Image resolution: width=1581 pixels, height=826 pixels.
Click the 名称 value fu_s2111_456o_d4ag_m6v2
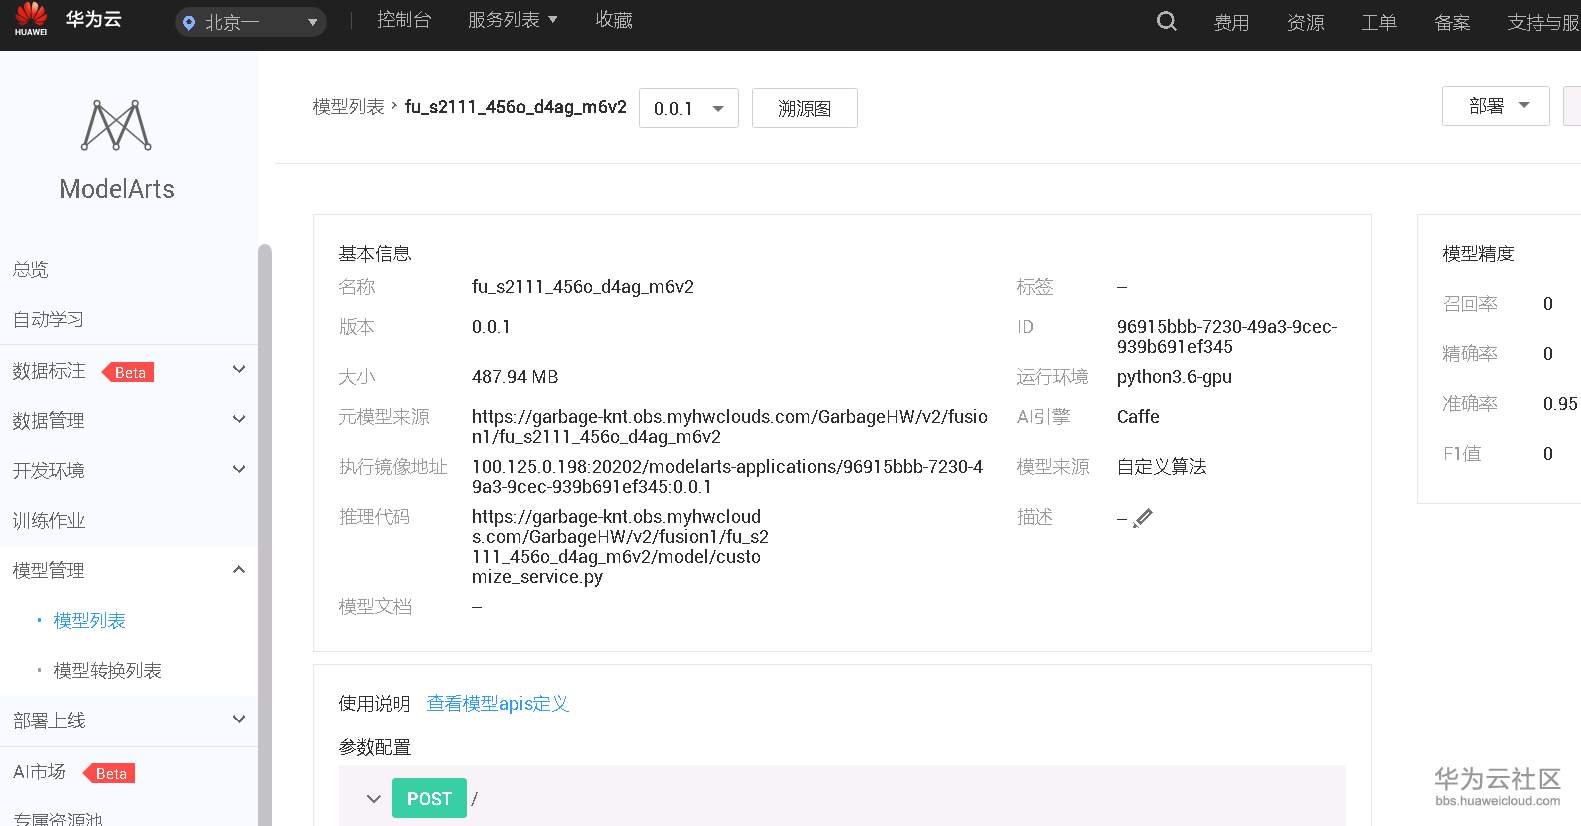pyautogui.click(x=583, y=287)
